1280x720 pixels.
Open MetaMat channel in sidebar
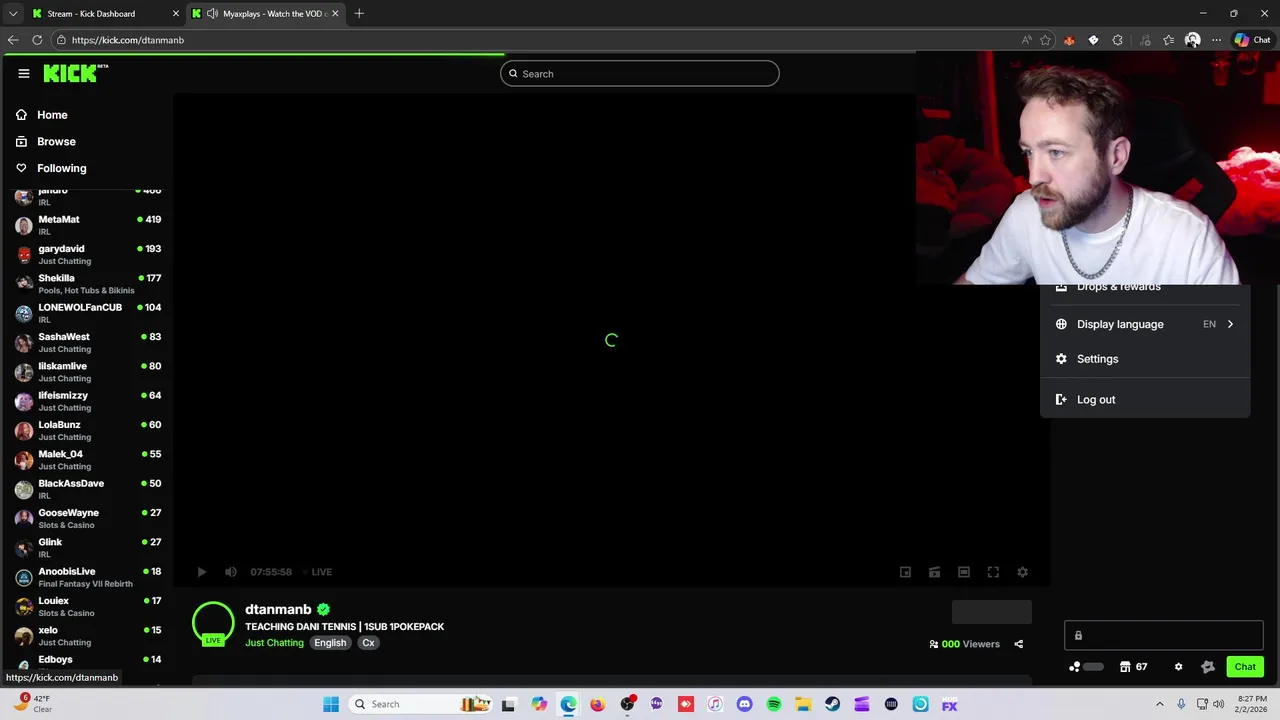[x=88, y=225]
